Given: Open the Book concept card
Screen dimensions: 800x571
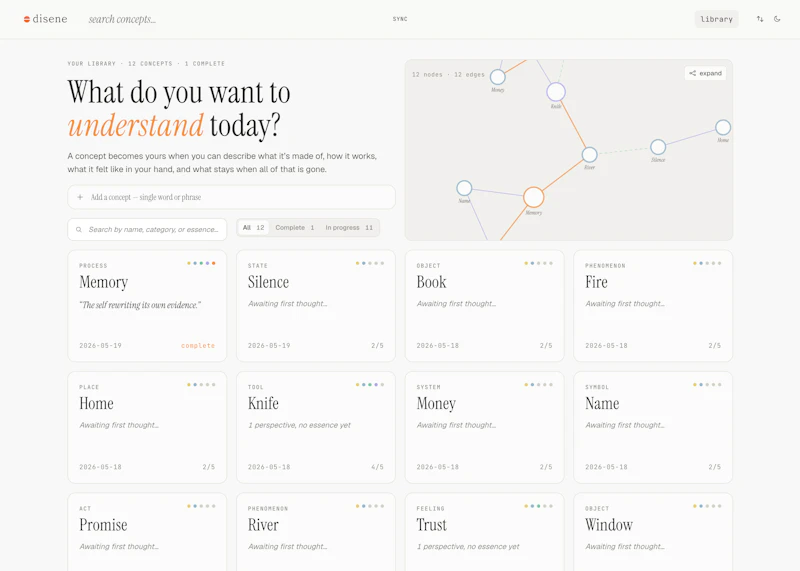Looking at the screenshot, I should [x=484, y=306].
